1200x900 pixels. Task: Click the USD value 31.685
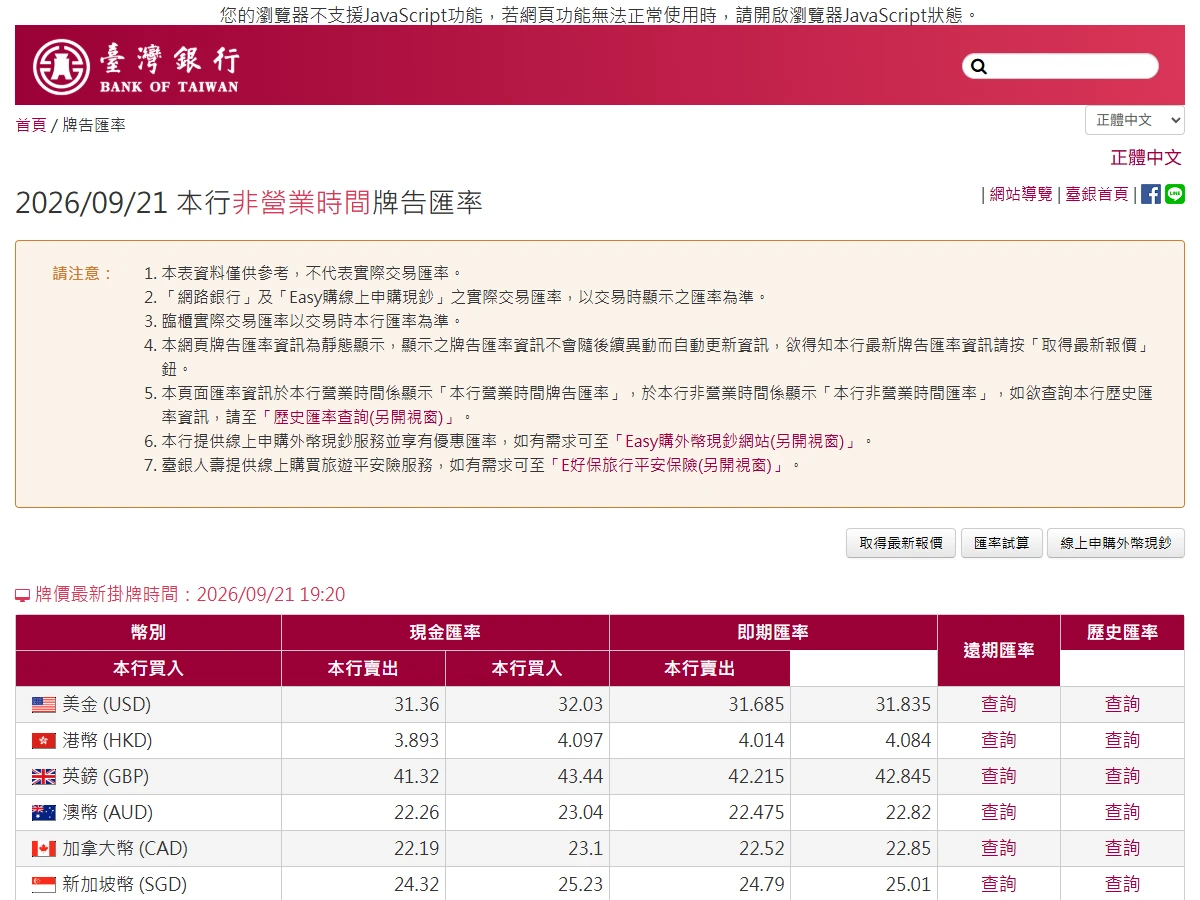(x=756, y=704)
